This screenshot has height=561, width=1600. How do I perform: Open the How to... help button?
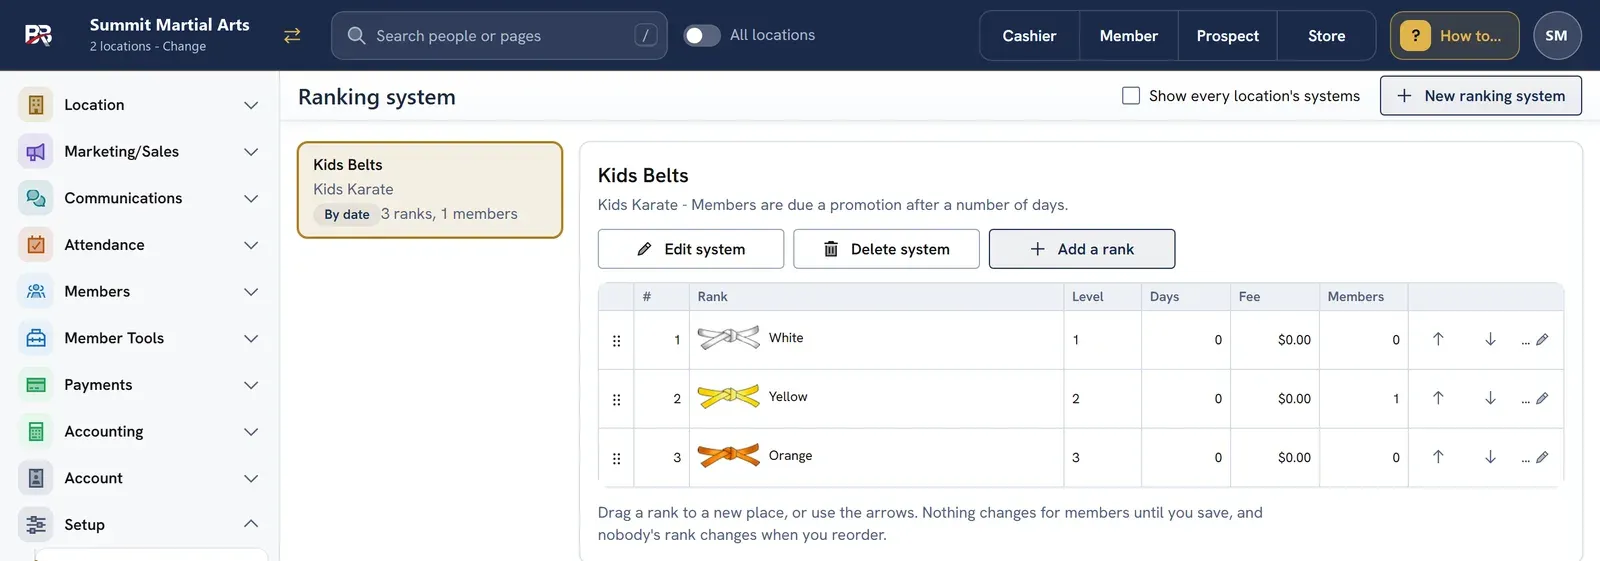point(1455,36)
